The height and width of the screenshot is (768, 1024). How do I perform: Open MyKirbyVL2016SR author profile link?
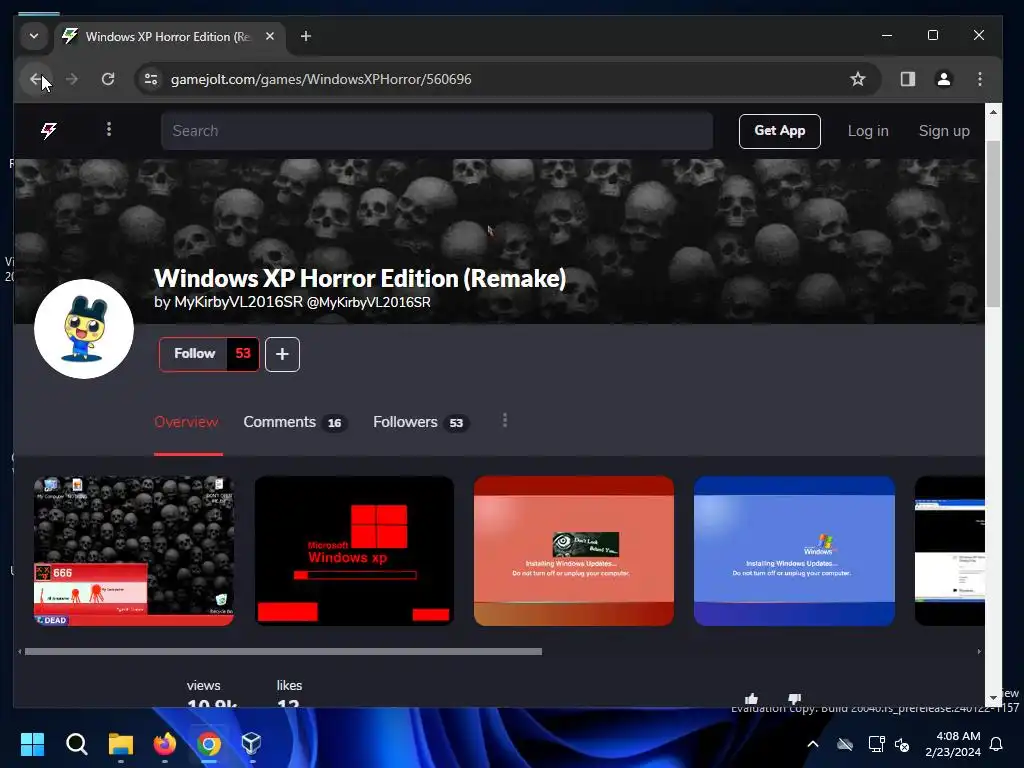click(x=238, y=302)
